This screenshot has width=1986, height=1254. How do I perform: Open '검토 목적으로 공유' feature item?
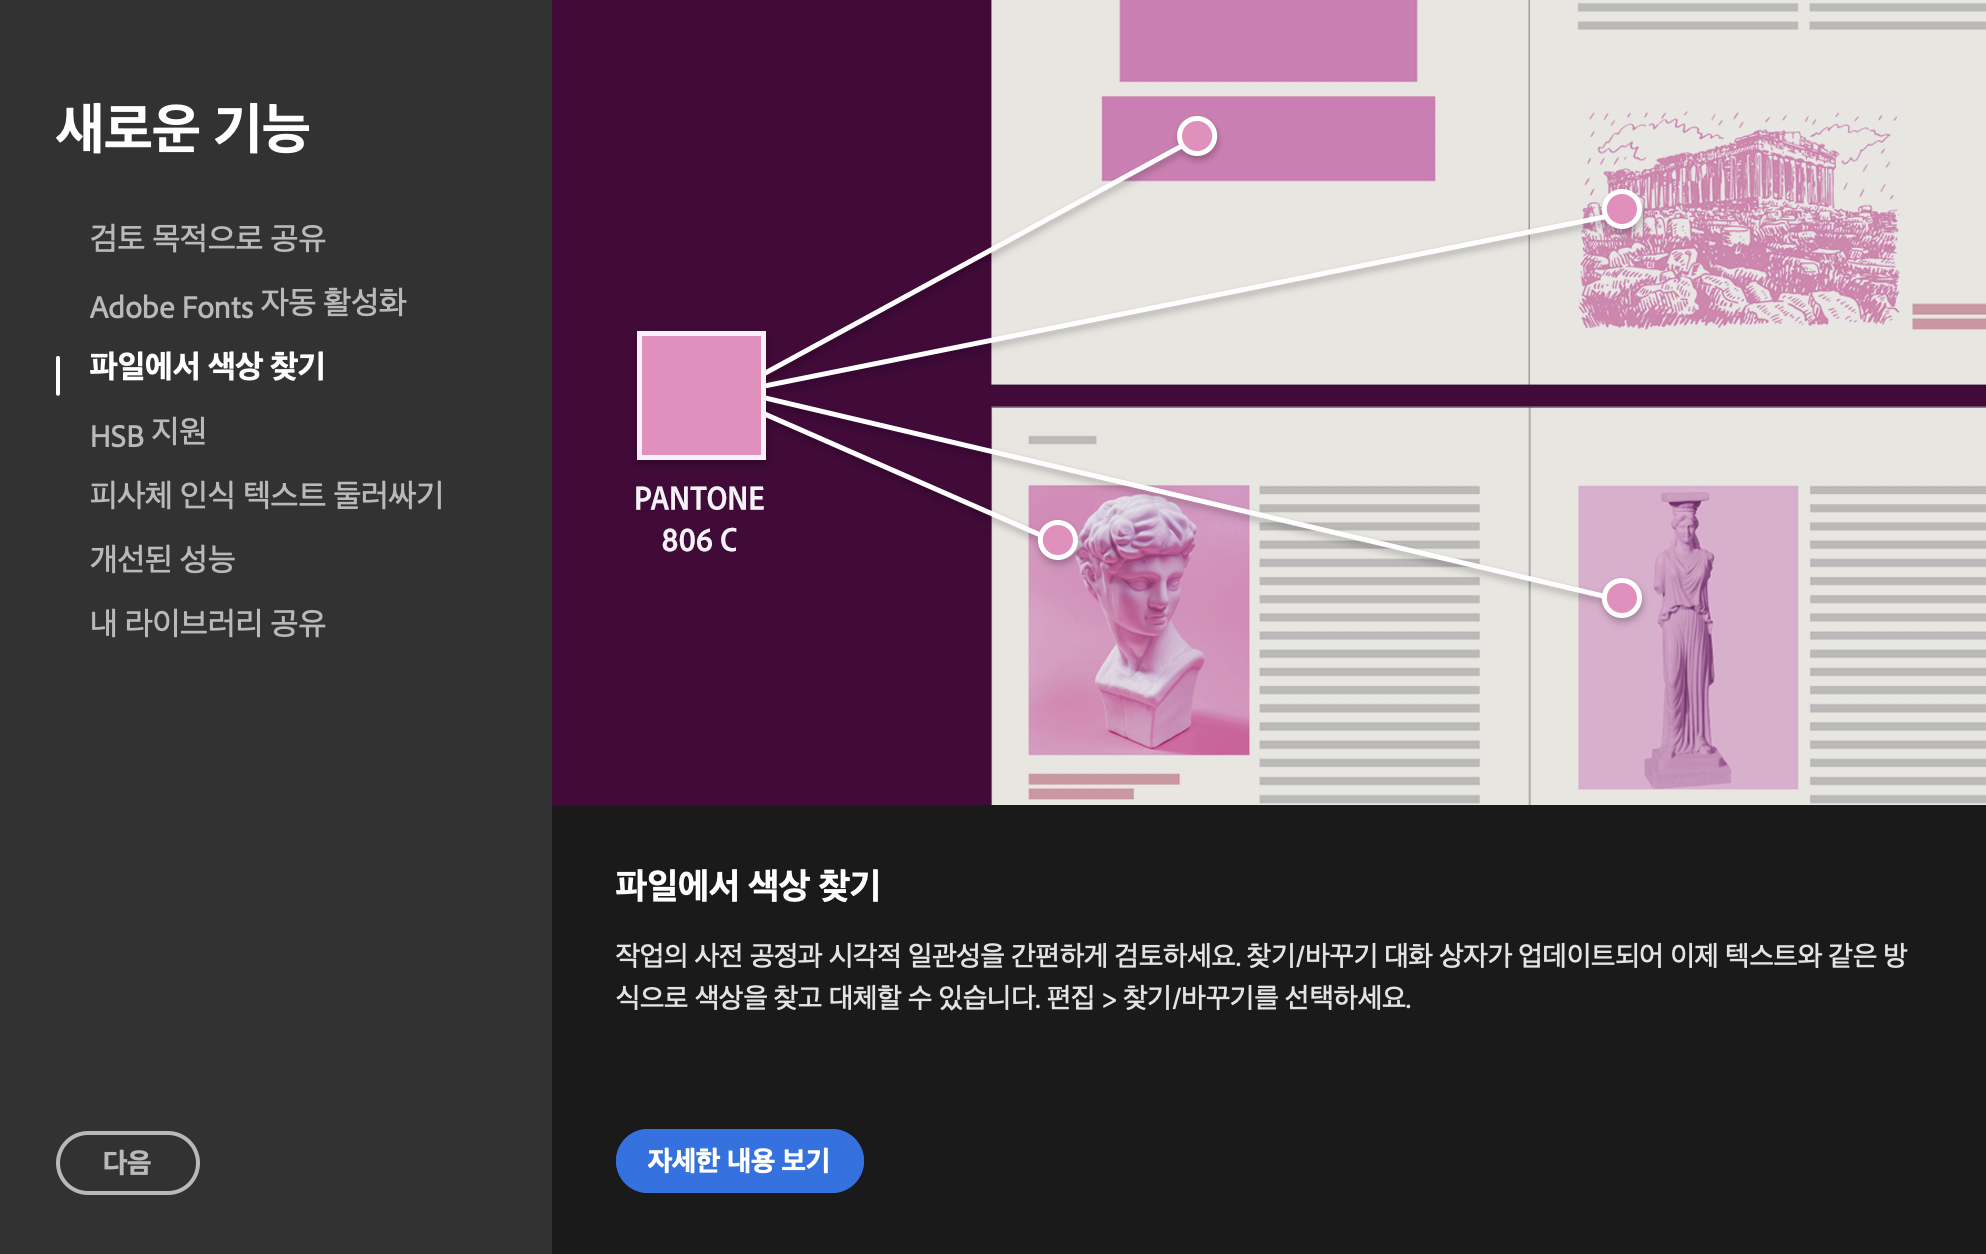[x=208, y=238]
